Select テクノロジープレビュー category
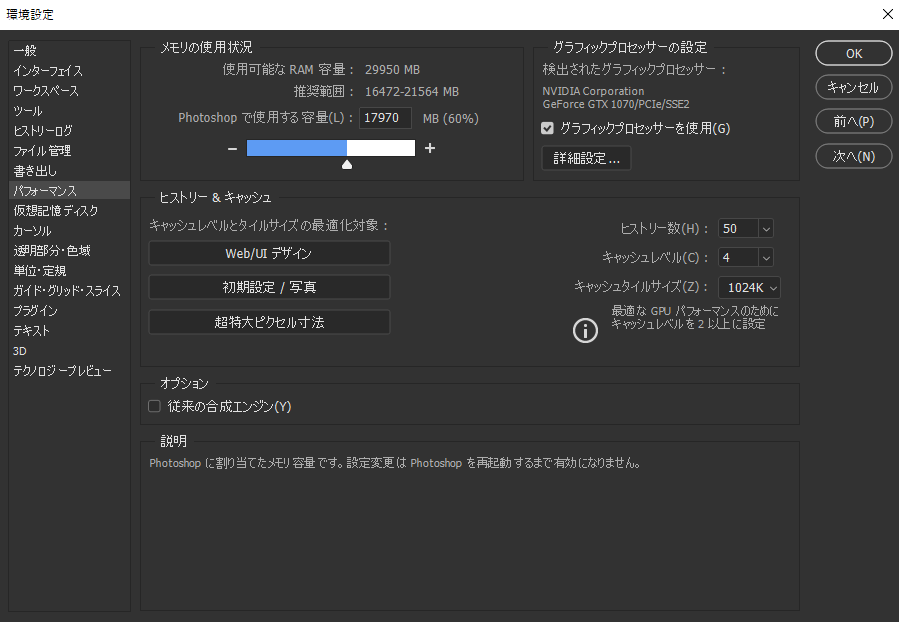The width and height of the screenshot is (899, 622). tap(69, 371)
